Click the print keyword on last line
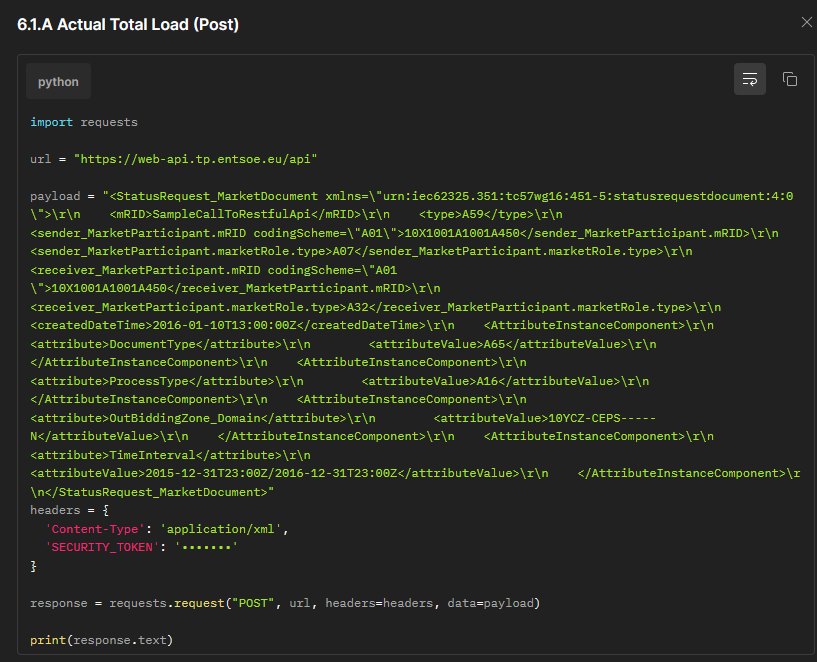Screen dimensions: 817x662 click(x=47, y=640)
